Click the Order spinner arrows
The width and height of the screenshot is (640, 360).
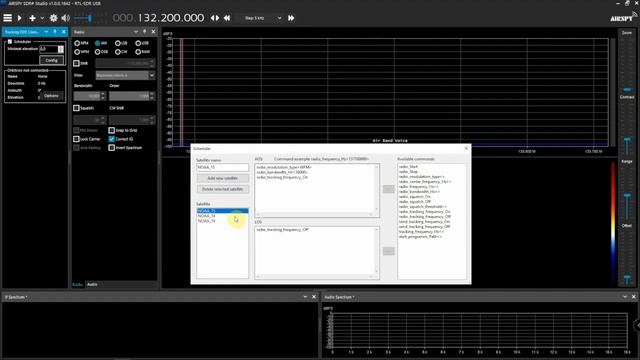152,96
